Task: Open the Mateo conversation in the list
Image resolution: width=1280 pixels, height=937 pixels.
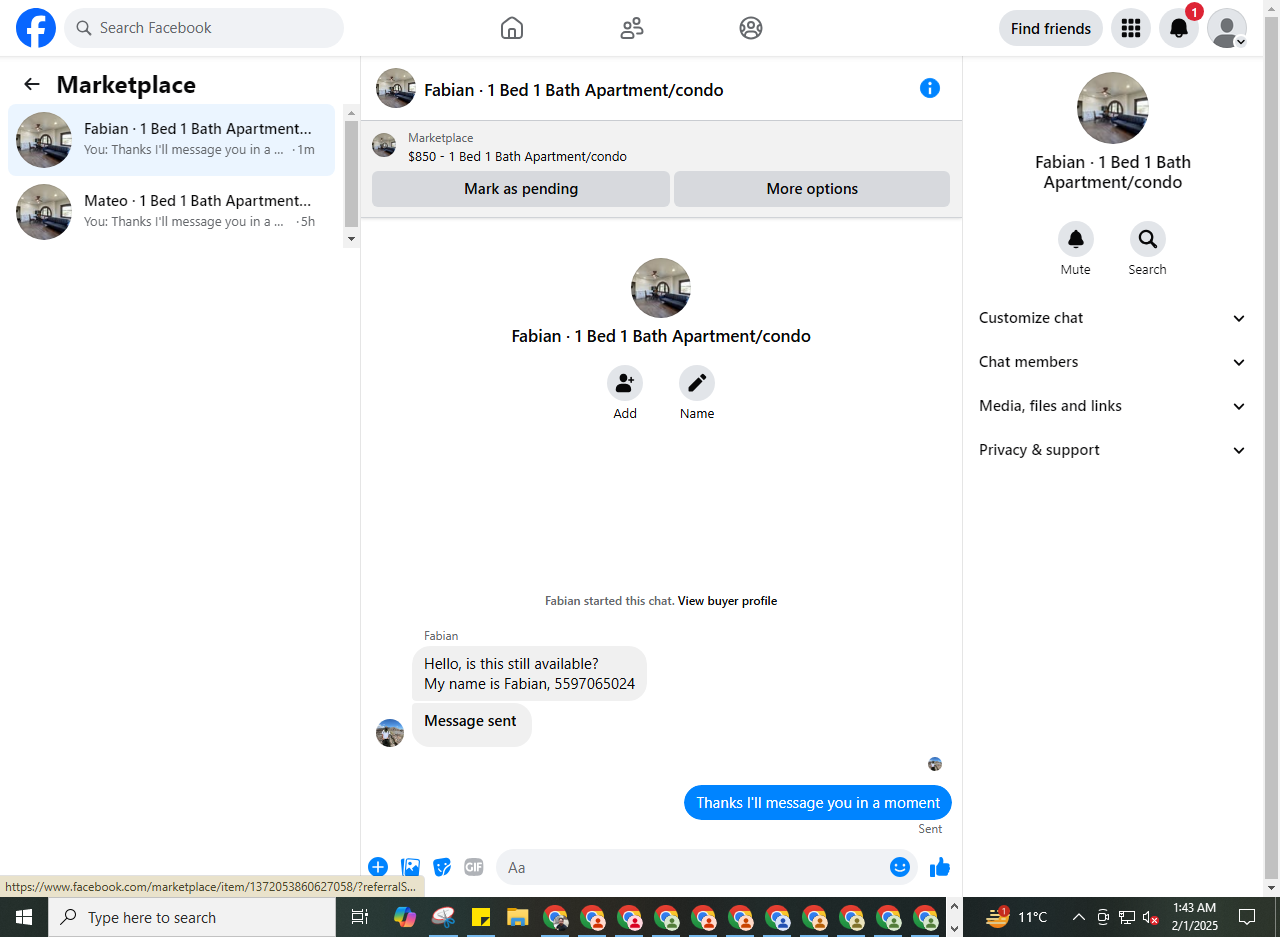Action: click(171, 212)
